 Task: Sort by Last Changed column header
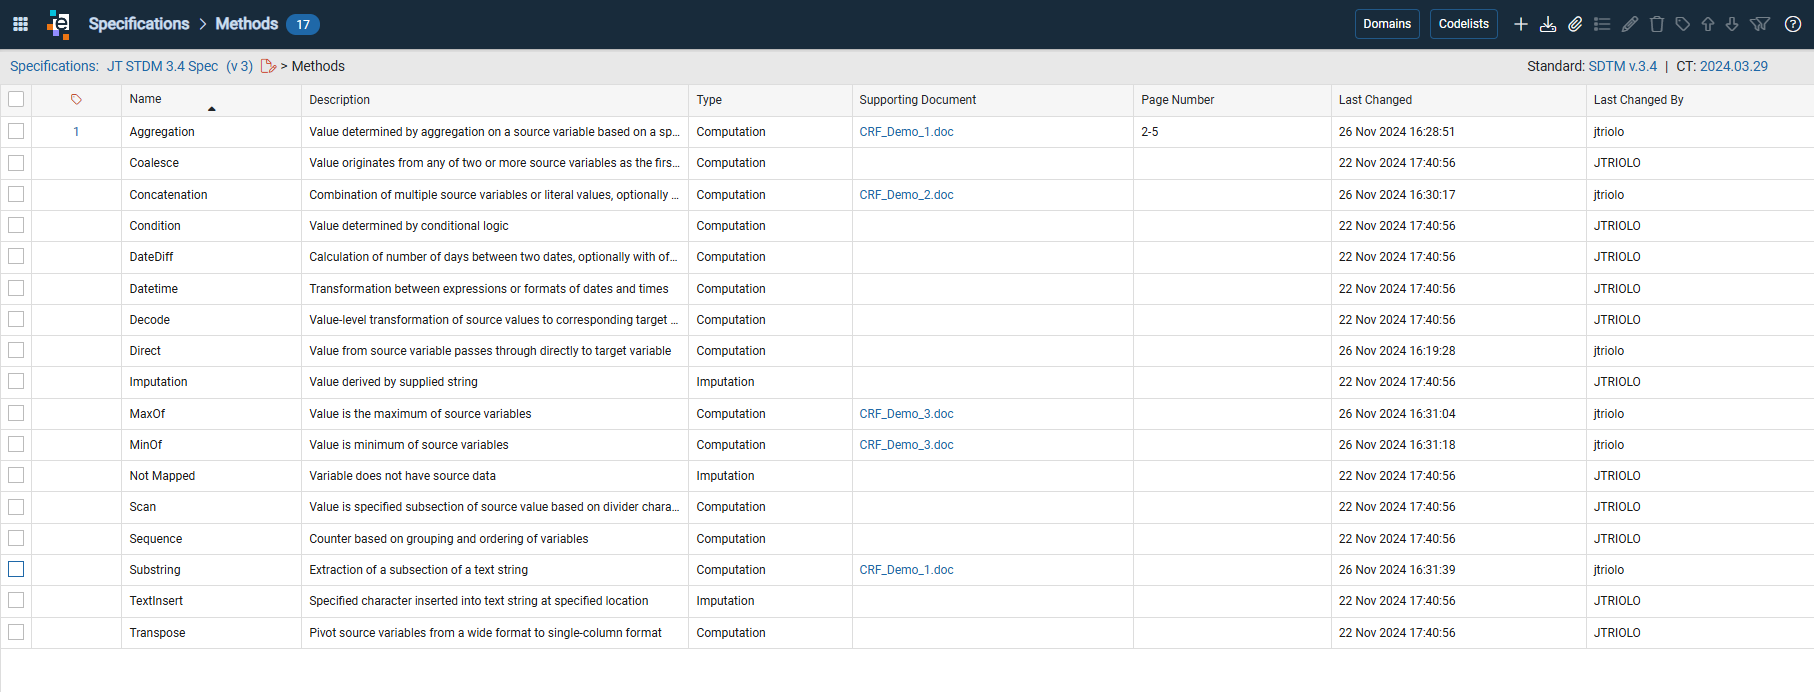coord(1375,100)
